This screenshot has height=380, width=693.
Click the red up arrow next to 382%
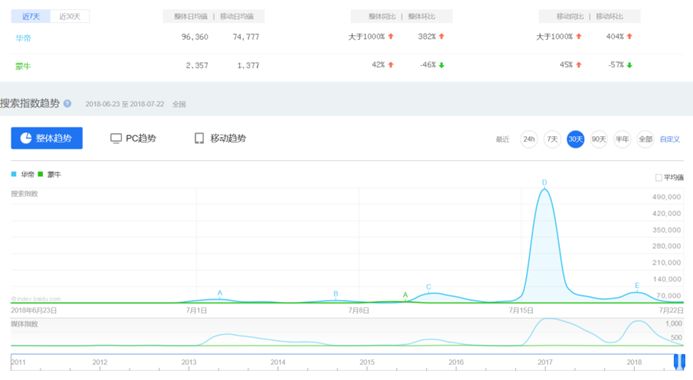pos(442,36)
